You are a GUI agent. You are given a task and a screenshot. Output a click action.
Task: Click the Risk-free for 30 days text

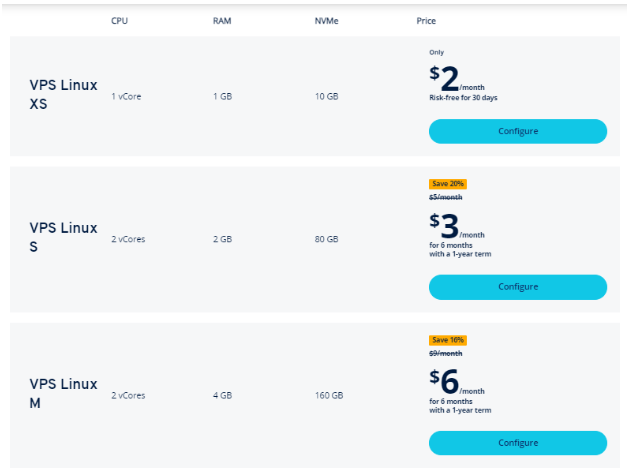[463, 97]
